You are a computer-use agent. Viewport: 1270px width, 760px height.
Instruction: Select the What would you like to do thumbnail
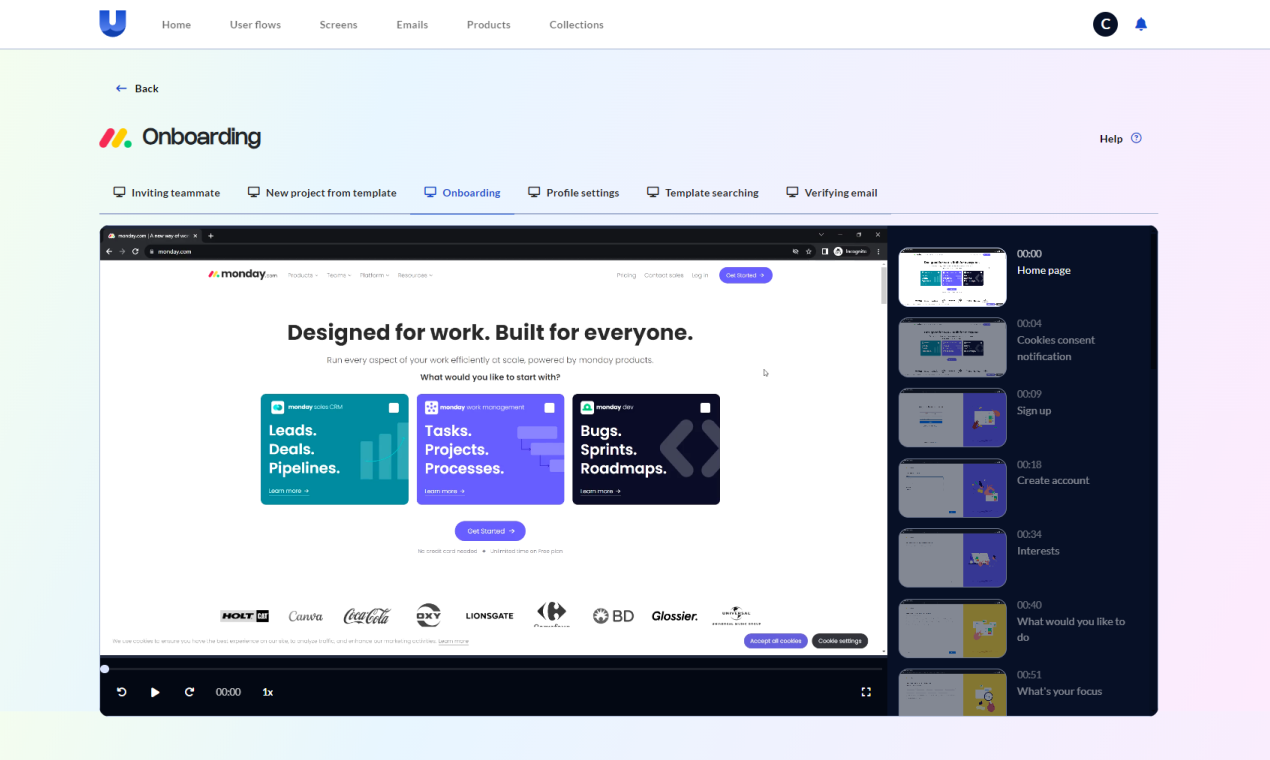click(x=952, y=628)
